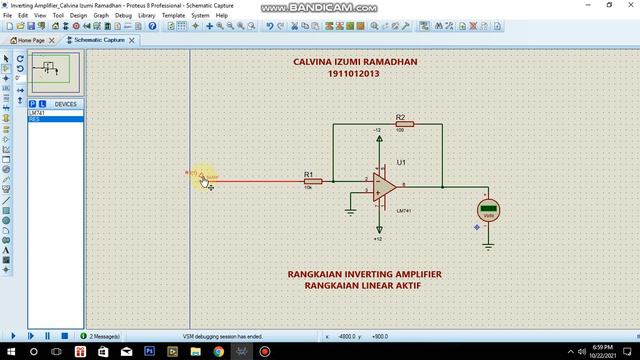Screen dimensions: 640x360
Task: Pause the simulation
Action: point(47,336)
